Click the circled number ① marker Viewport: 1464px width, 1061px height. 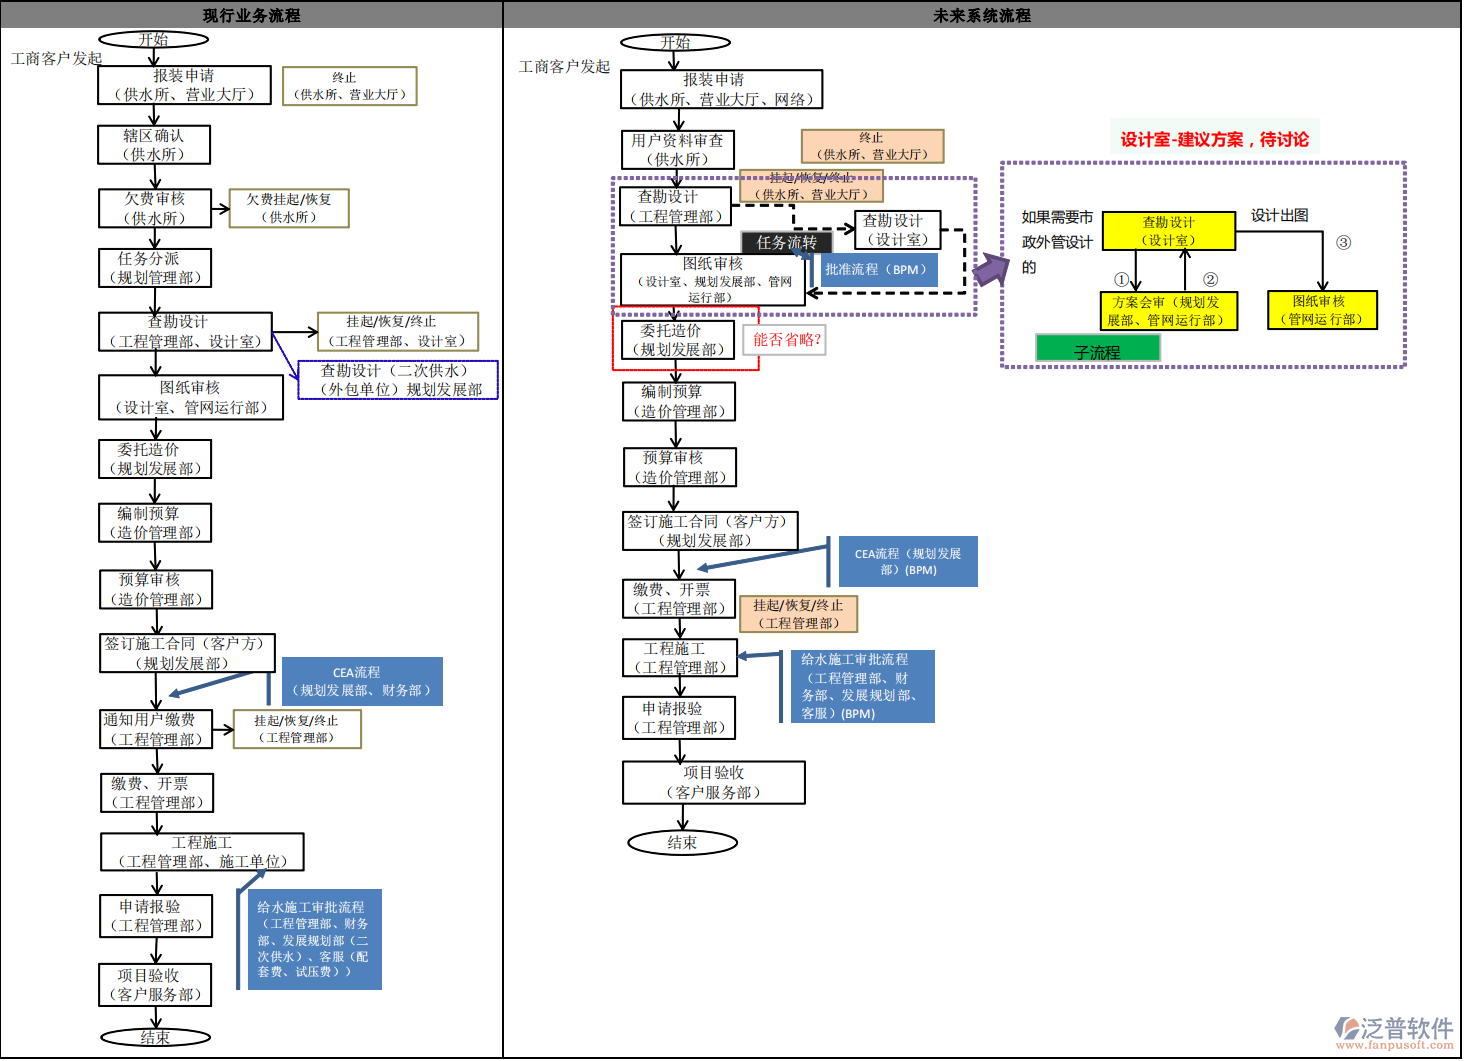coord(1122,280)
